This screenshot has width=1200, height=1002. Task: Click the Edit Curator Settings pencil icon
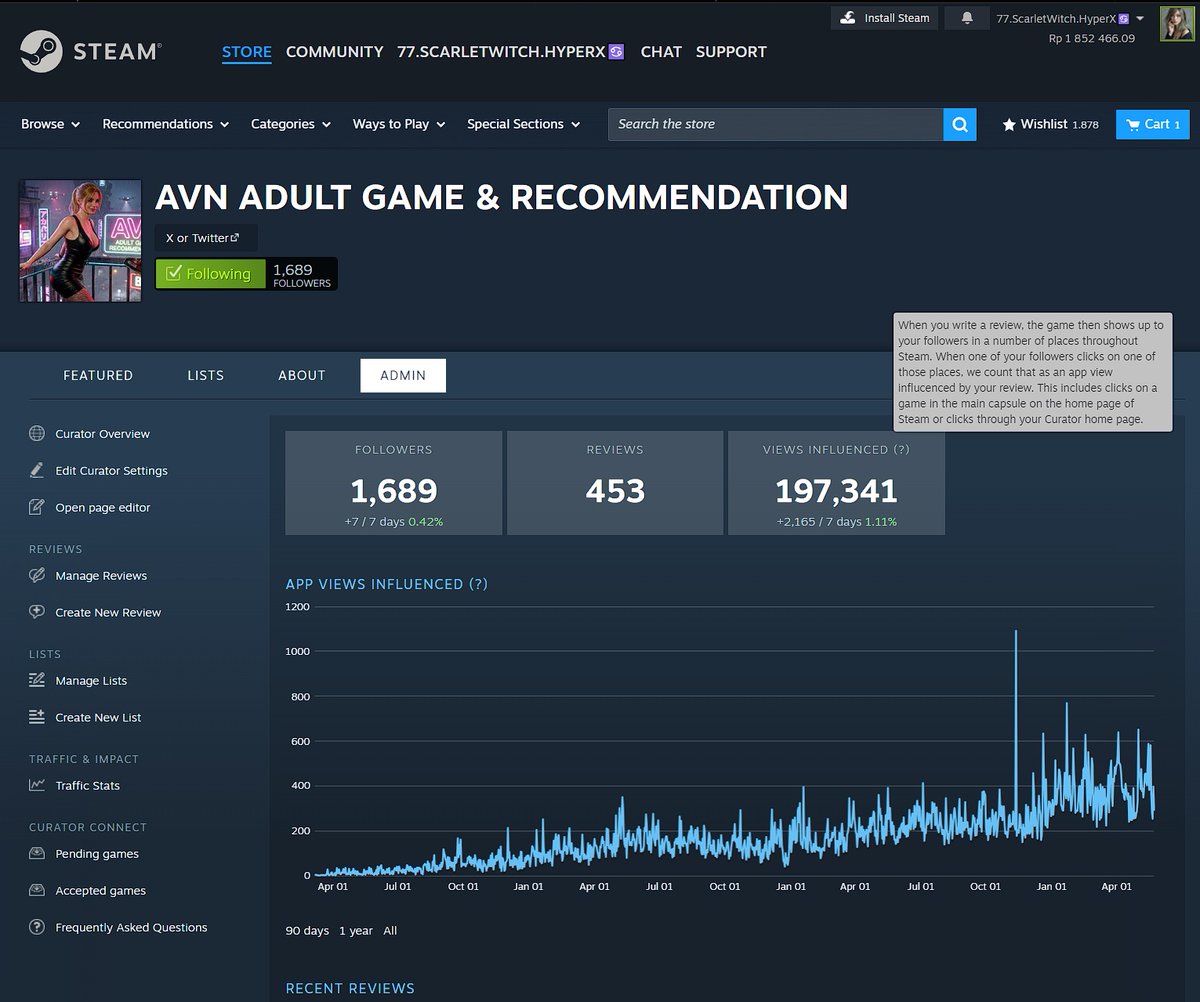[x=37, y=470]
